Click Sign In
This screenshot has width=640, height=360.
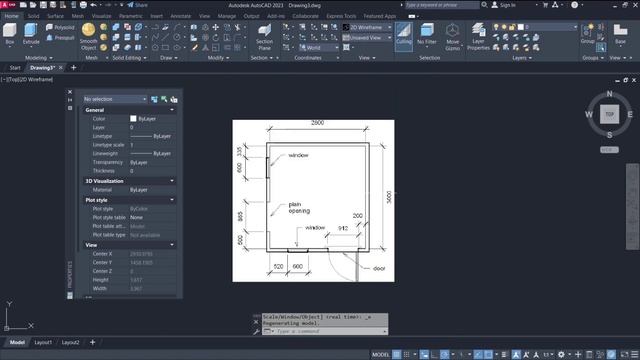[504, 5]
